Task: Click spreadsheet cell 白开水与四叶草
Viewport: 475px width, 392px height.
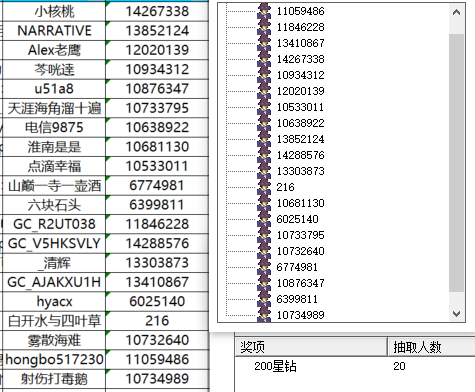Action: coord(54,321)
